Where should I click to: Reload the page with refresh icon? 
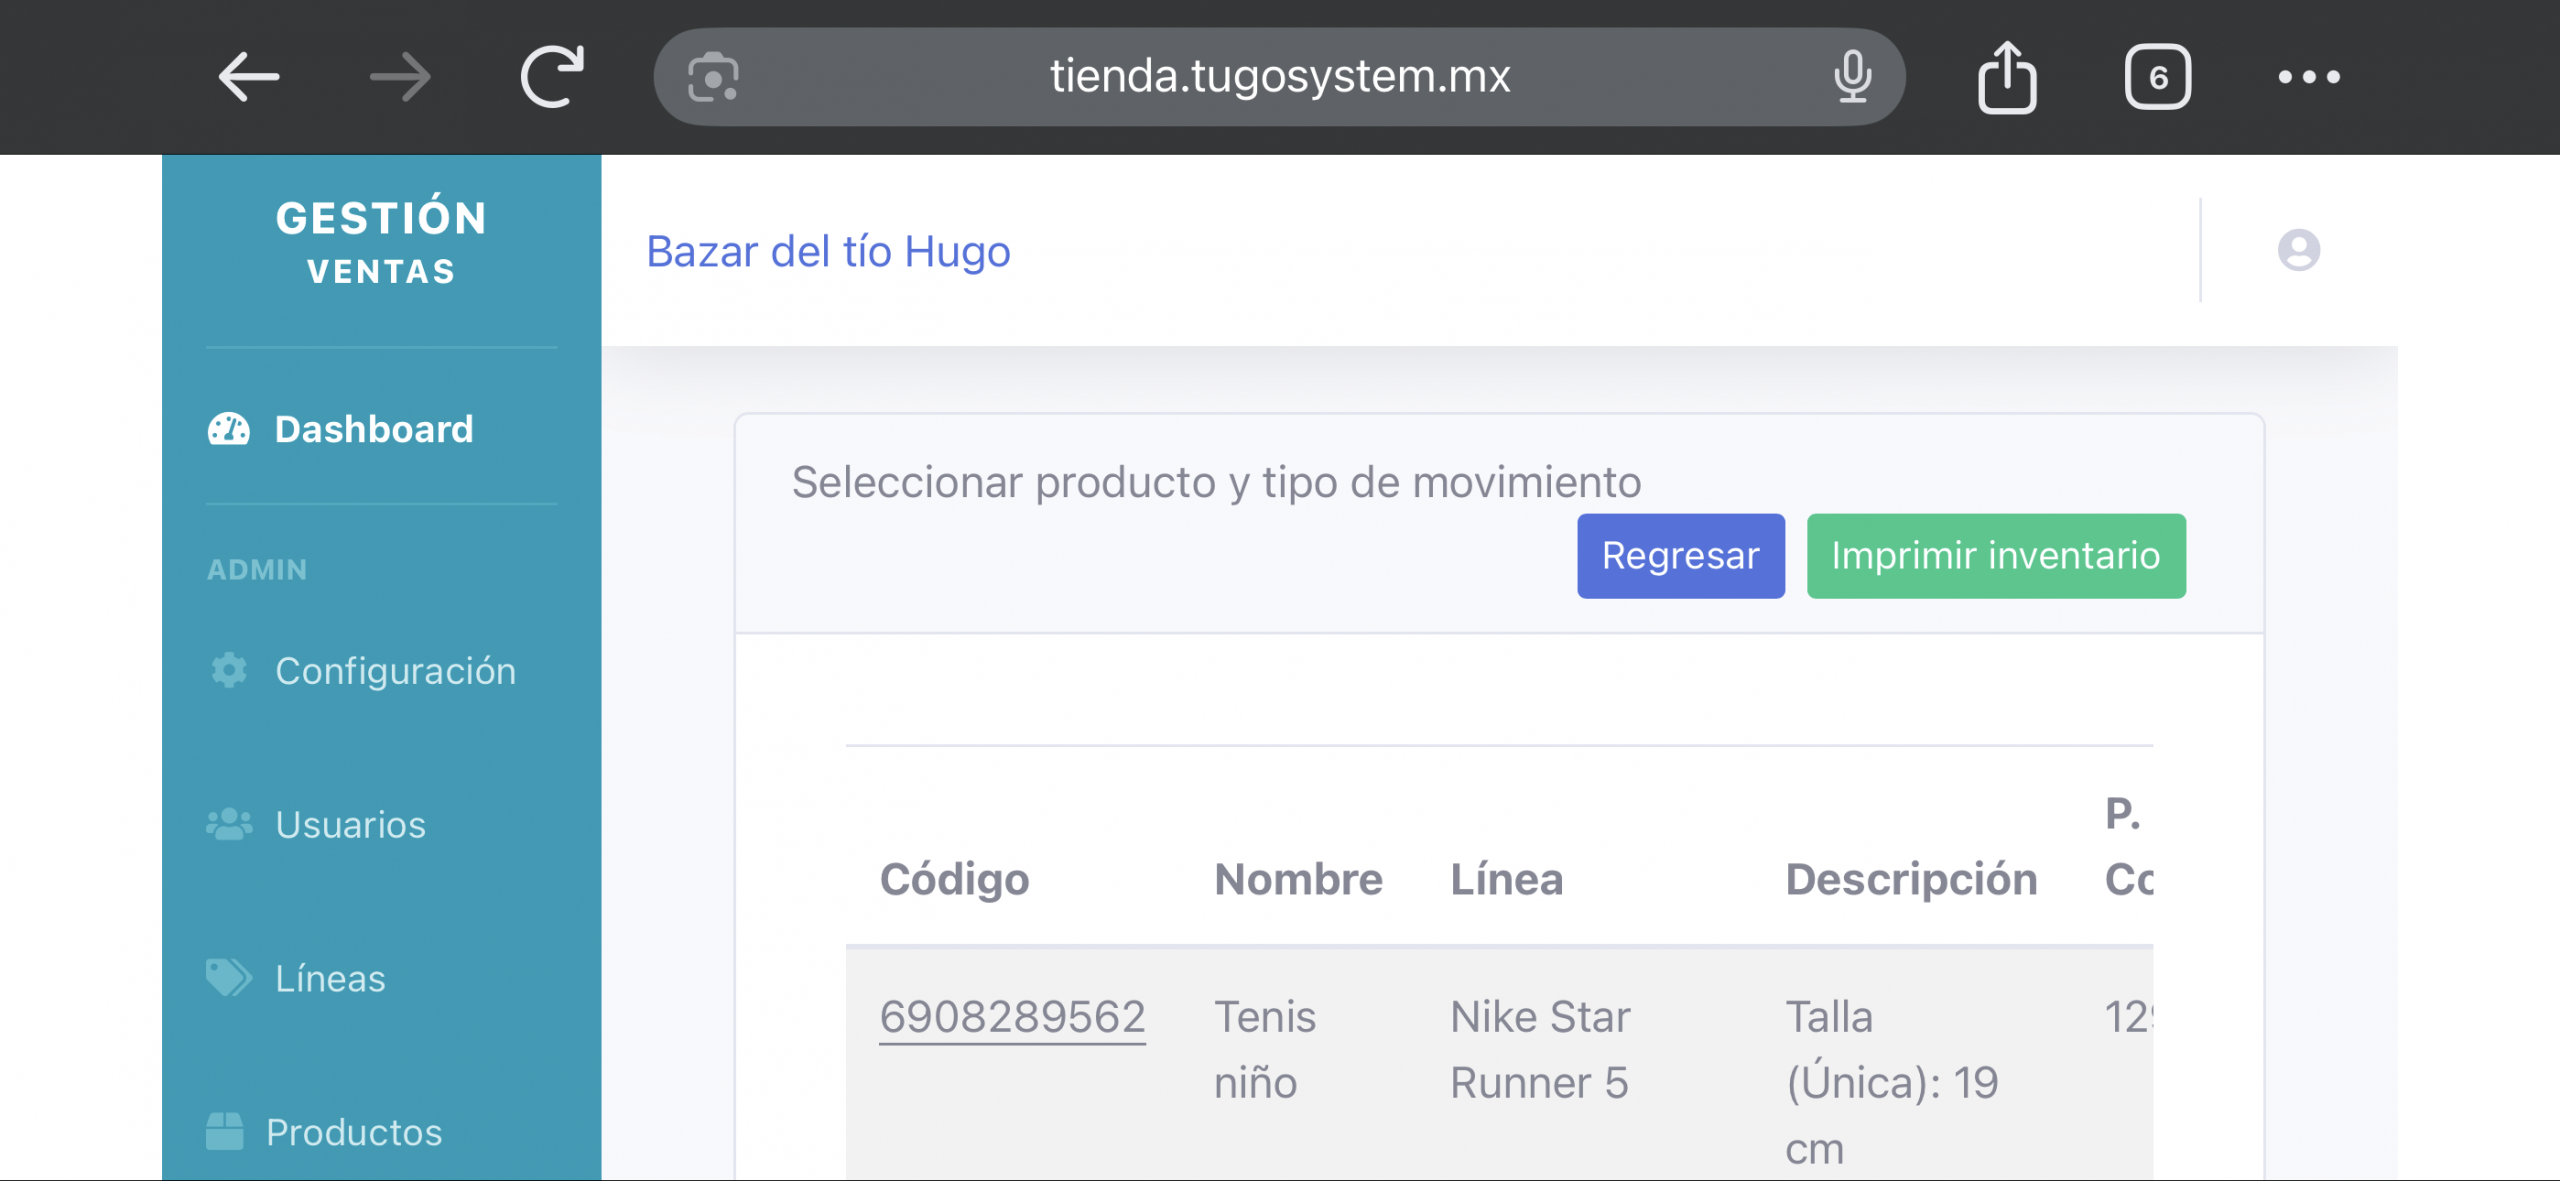(552, 77)
